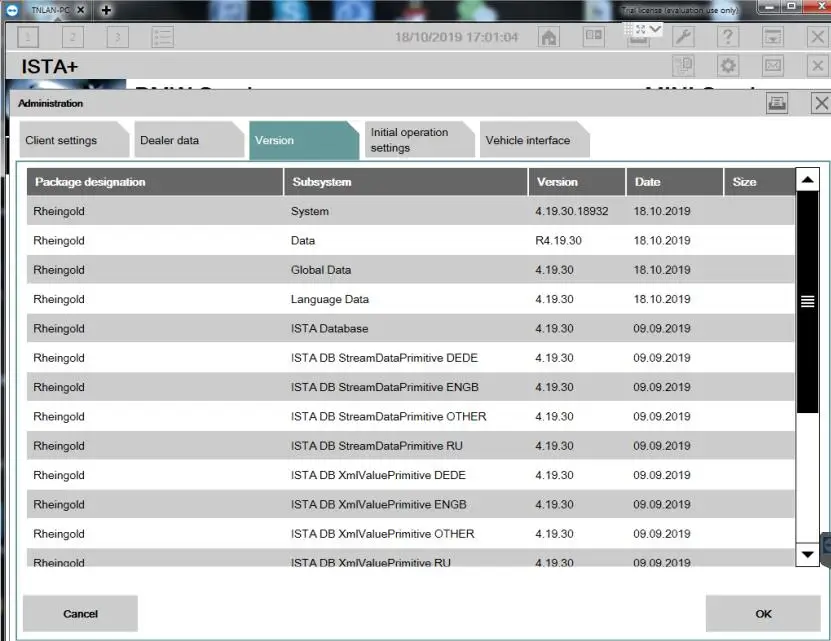Click toolbar box number 3

tap(118, 37)
